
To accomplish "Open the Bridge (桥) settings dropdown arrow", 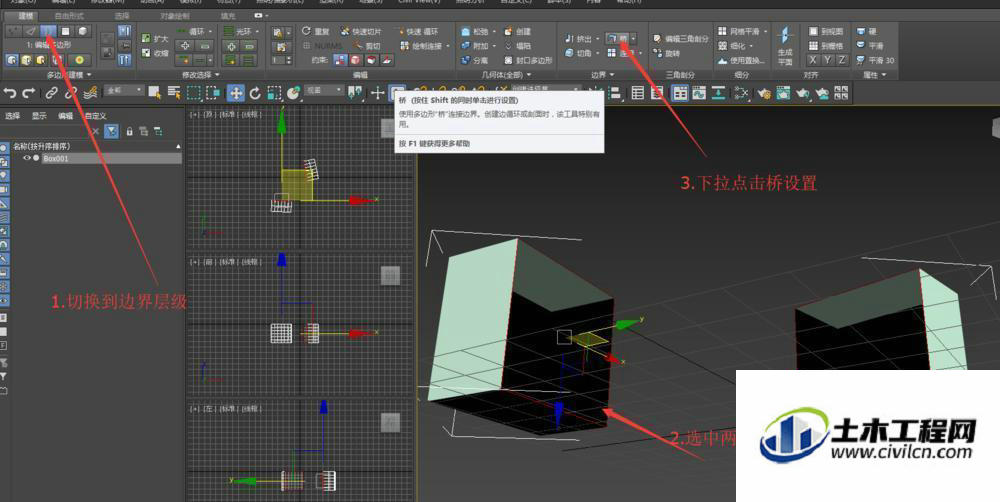I will click(x=633, y=38).
